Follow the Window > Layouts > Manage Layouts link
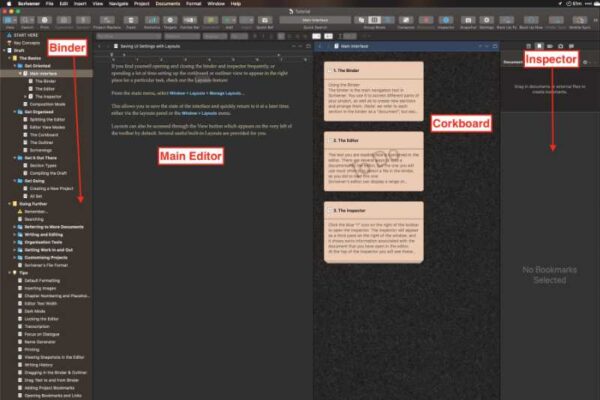Image resolution: width=600 pixels, height=400 pixels. click(x=207, y=93)
